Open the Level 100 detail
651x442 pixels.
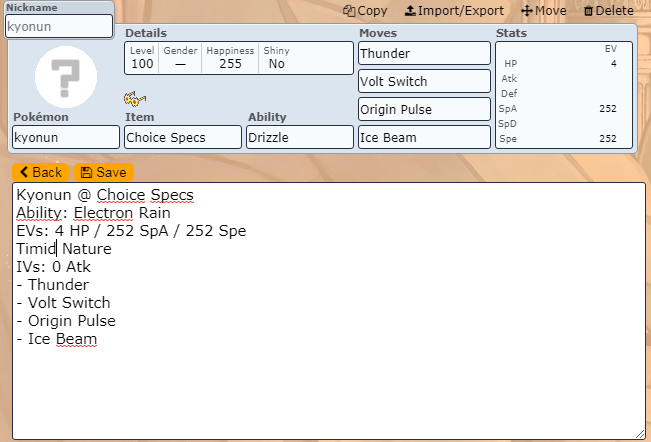coord(142,58)
